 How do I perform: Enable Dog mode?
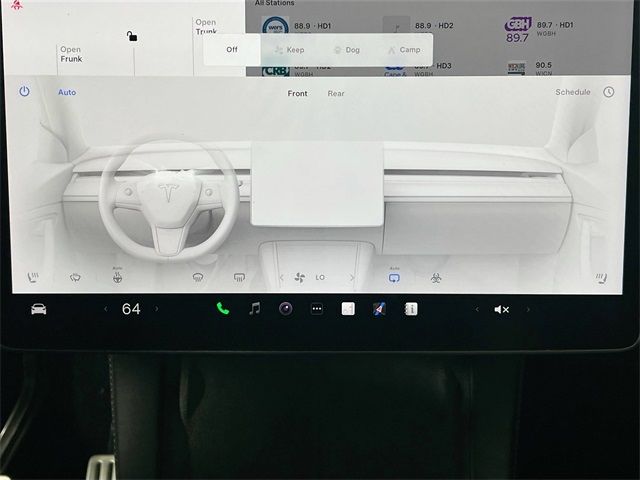[x=347, y=50]
